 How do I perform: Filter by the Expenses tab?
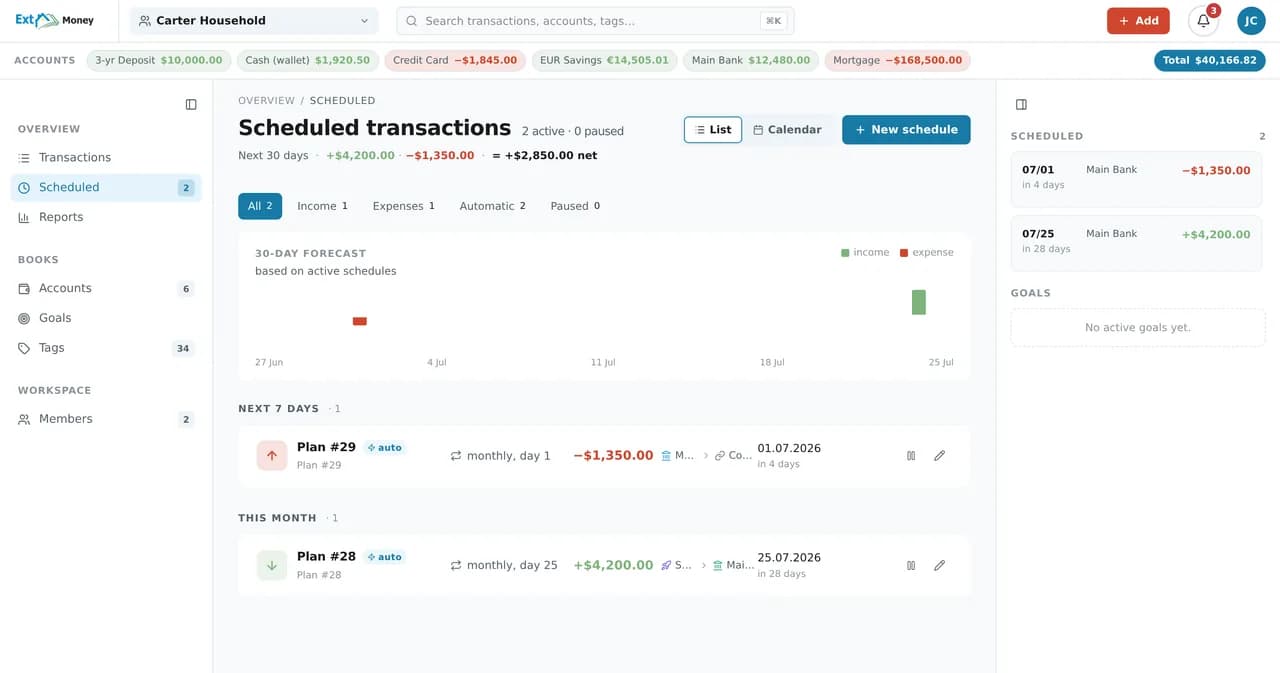pyautogui.click(x=404, y=206)
